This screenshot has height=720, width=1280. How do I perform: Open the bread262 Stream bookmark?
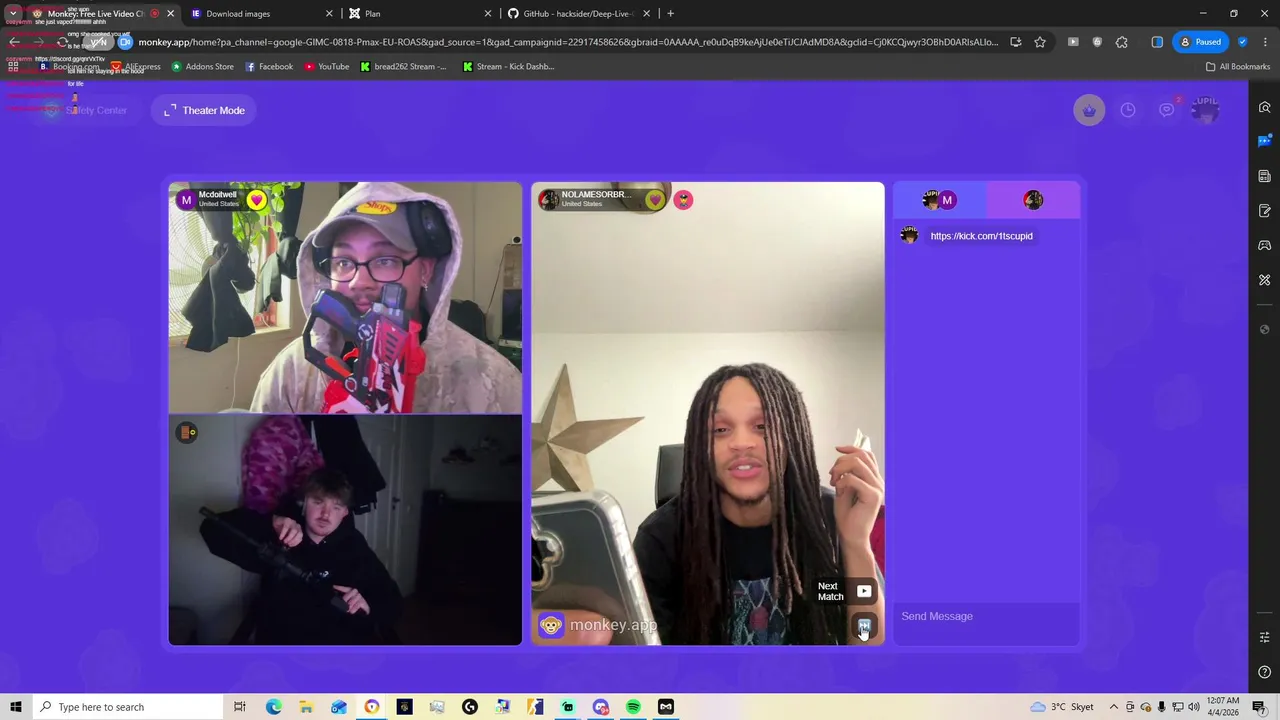pos(403,67)
